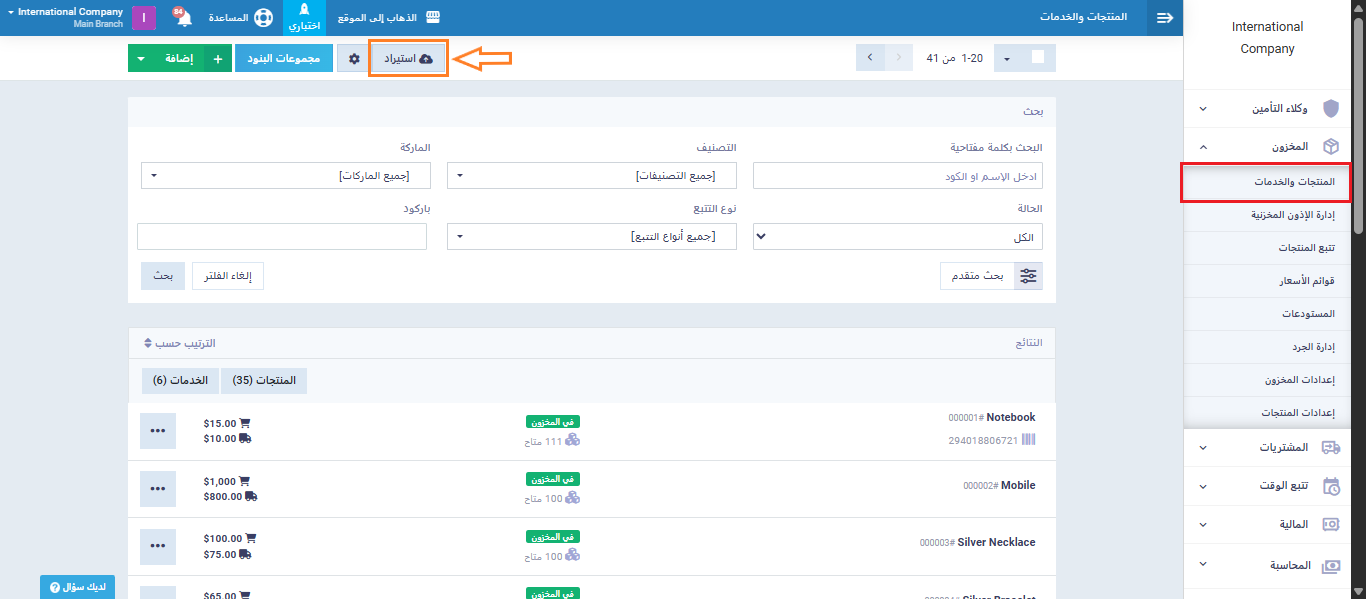The width and height of the screenshot is (1366, 599).
Task: Click the three-dots menu for Mobile row
Action: (157, 489)
